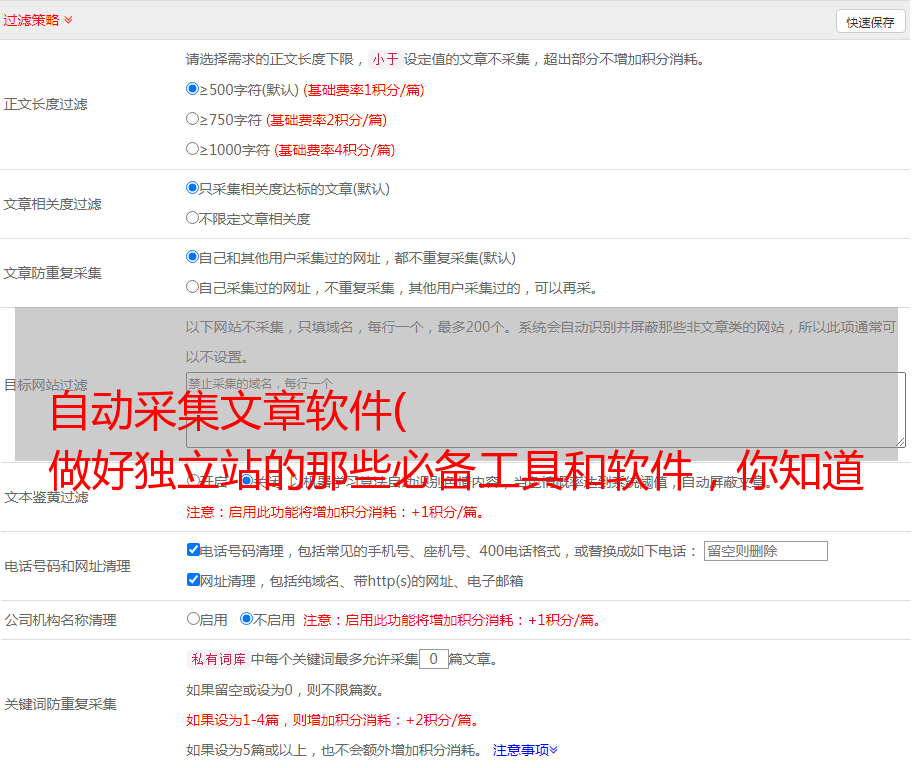Expand the 注意事项 link
Image resolution: width=912 pixels, height=768 pixels.
[524, 749]
